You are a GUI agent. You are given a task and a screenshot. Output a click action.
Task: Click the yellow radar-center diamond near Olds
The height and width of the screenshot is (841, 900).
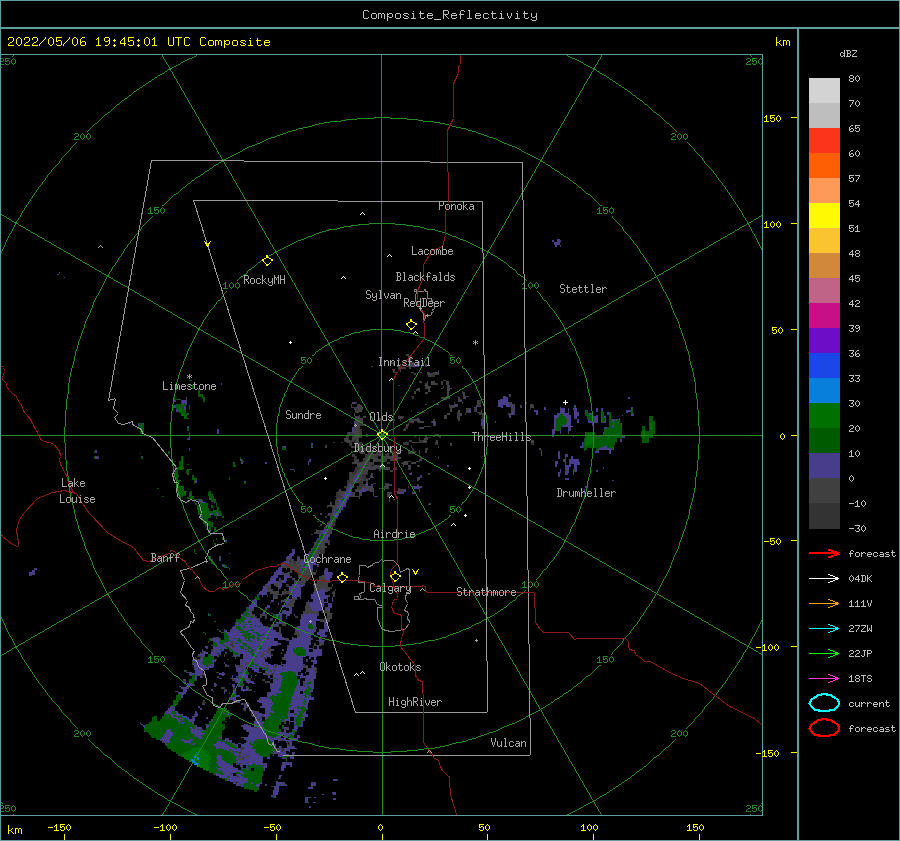click(x=382, y=435)
